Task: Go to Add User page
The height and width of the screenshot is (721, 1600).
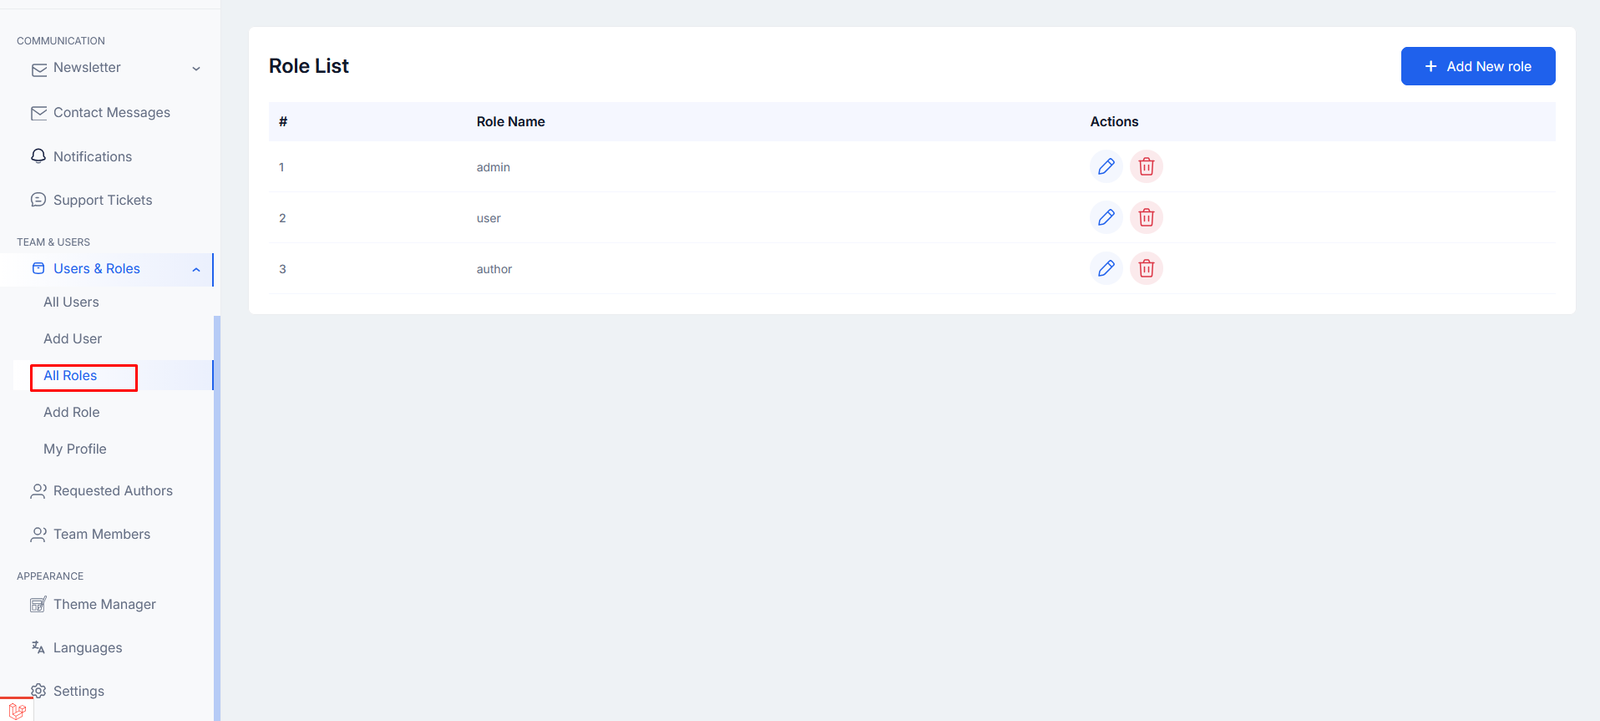Action: (73, 339)
